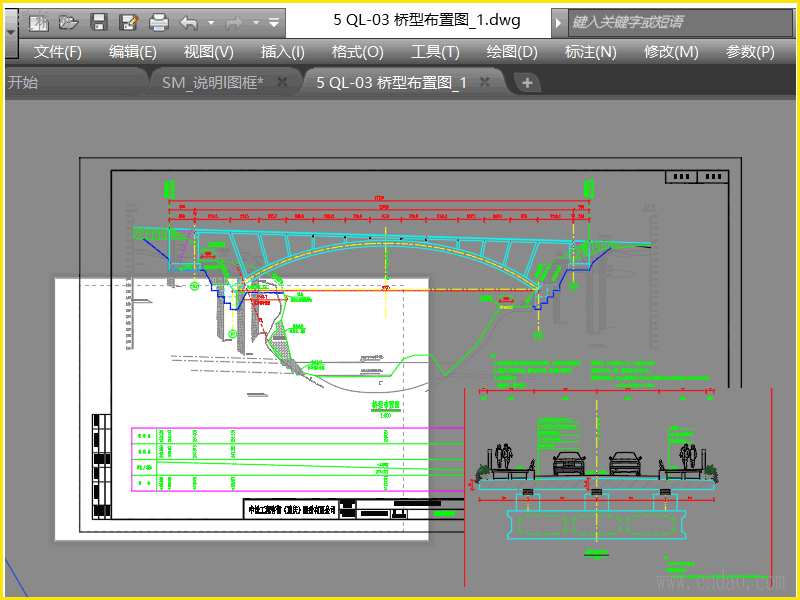This screenshot has width=800, height=600.
Task: Open the 插入(I) menu
Action: pyautogui.click(x=283, y=52)
